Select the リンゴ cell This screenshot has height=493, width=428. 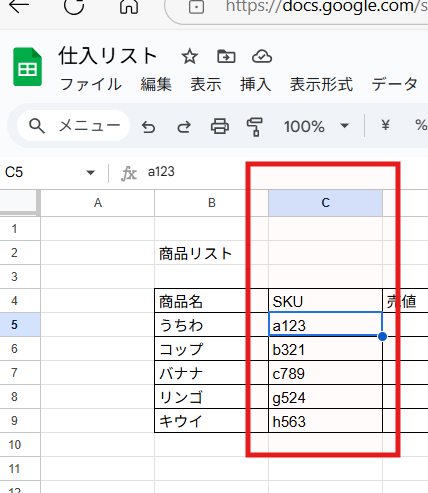tap(211, 397)
